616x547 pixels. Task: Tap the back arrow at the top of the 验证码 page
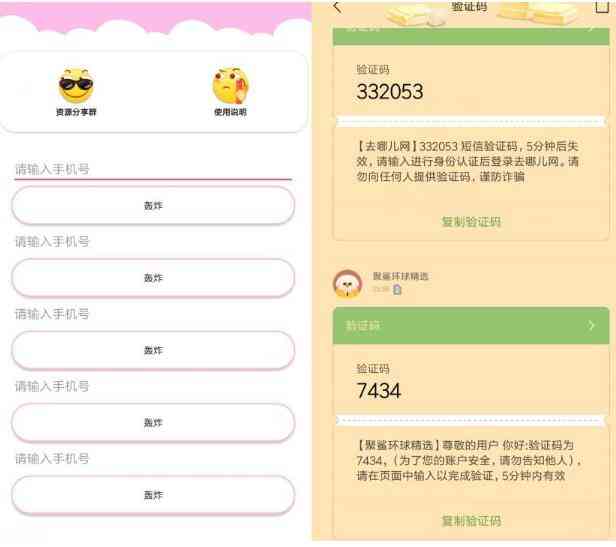pyautogui.click(x=337, y=7)
